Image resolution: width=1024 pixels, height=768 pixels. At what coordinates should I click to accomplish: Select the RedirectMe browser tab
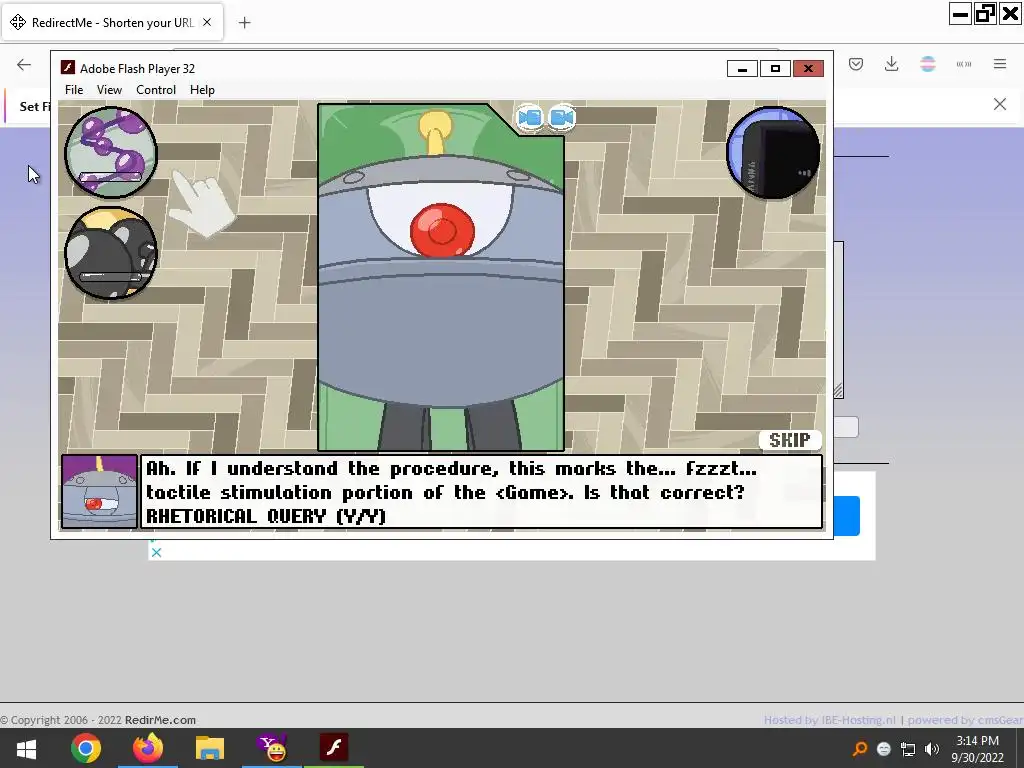(113, 22)
